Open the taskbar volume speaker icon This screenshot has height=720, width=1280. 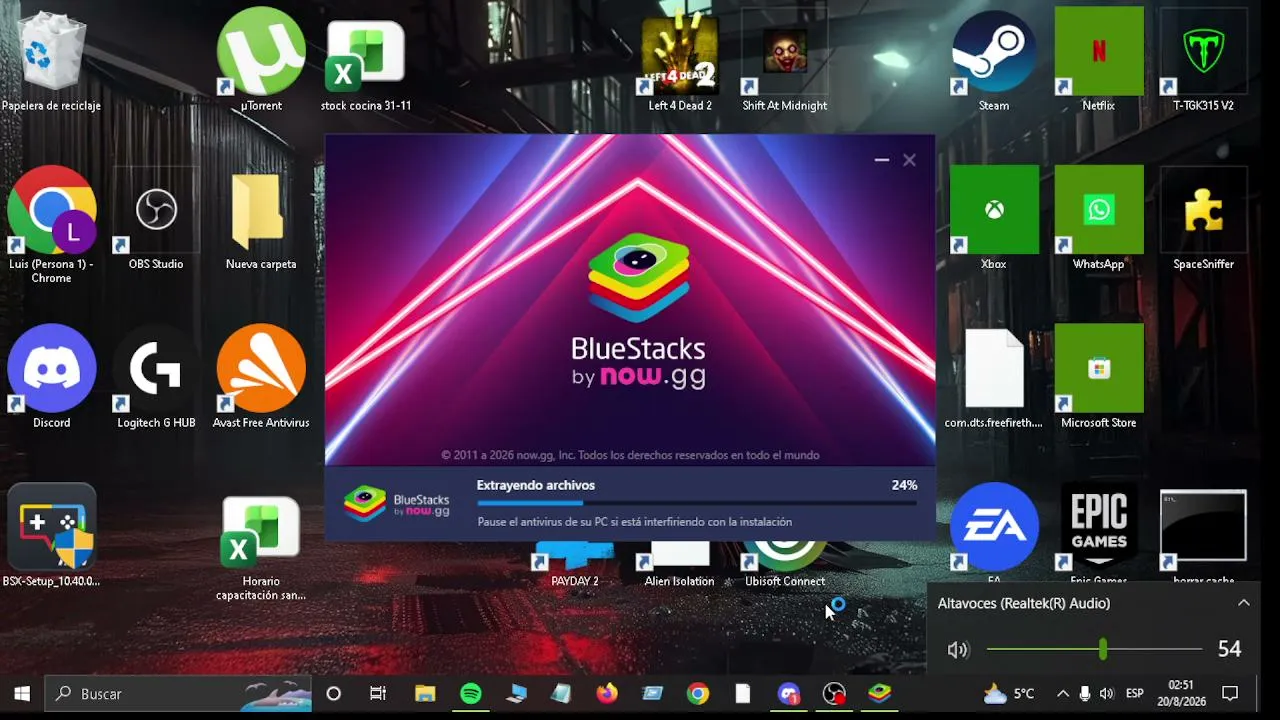pos(1106,693)
